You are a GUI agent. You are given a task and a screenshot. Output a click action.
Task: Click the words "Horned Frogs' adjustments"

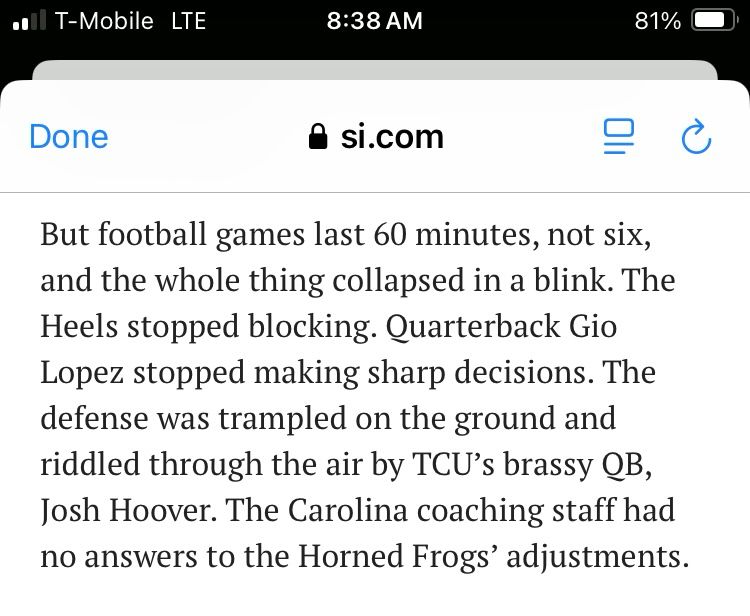494,557
